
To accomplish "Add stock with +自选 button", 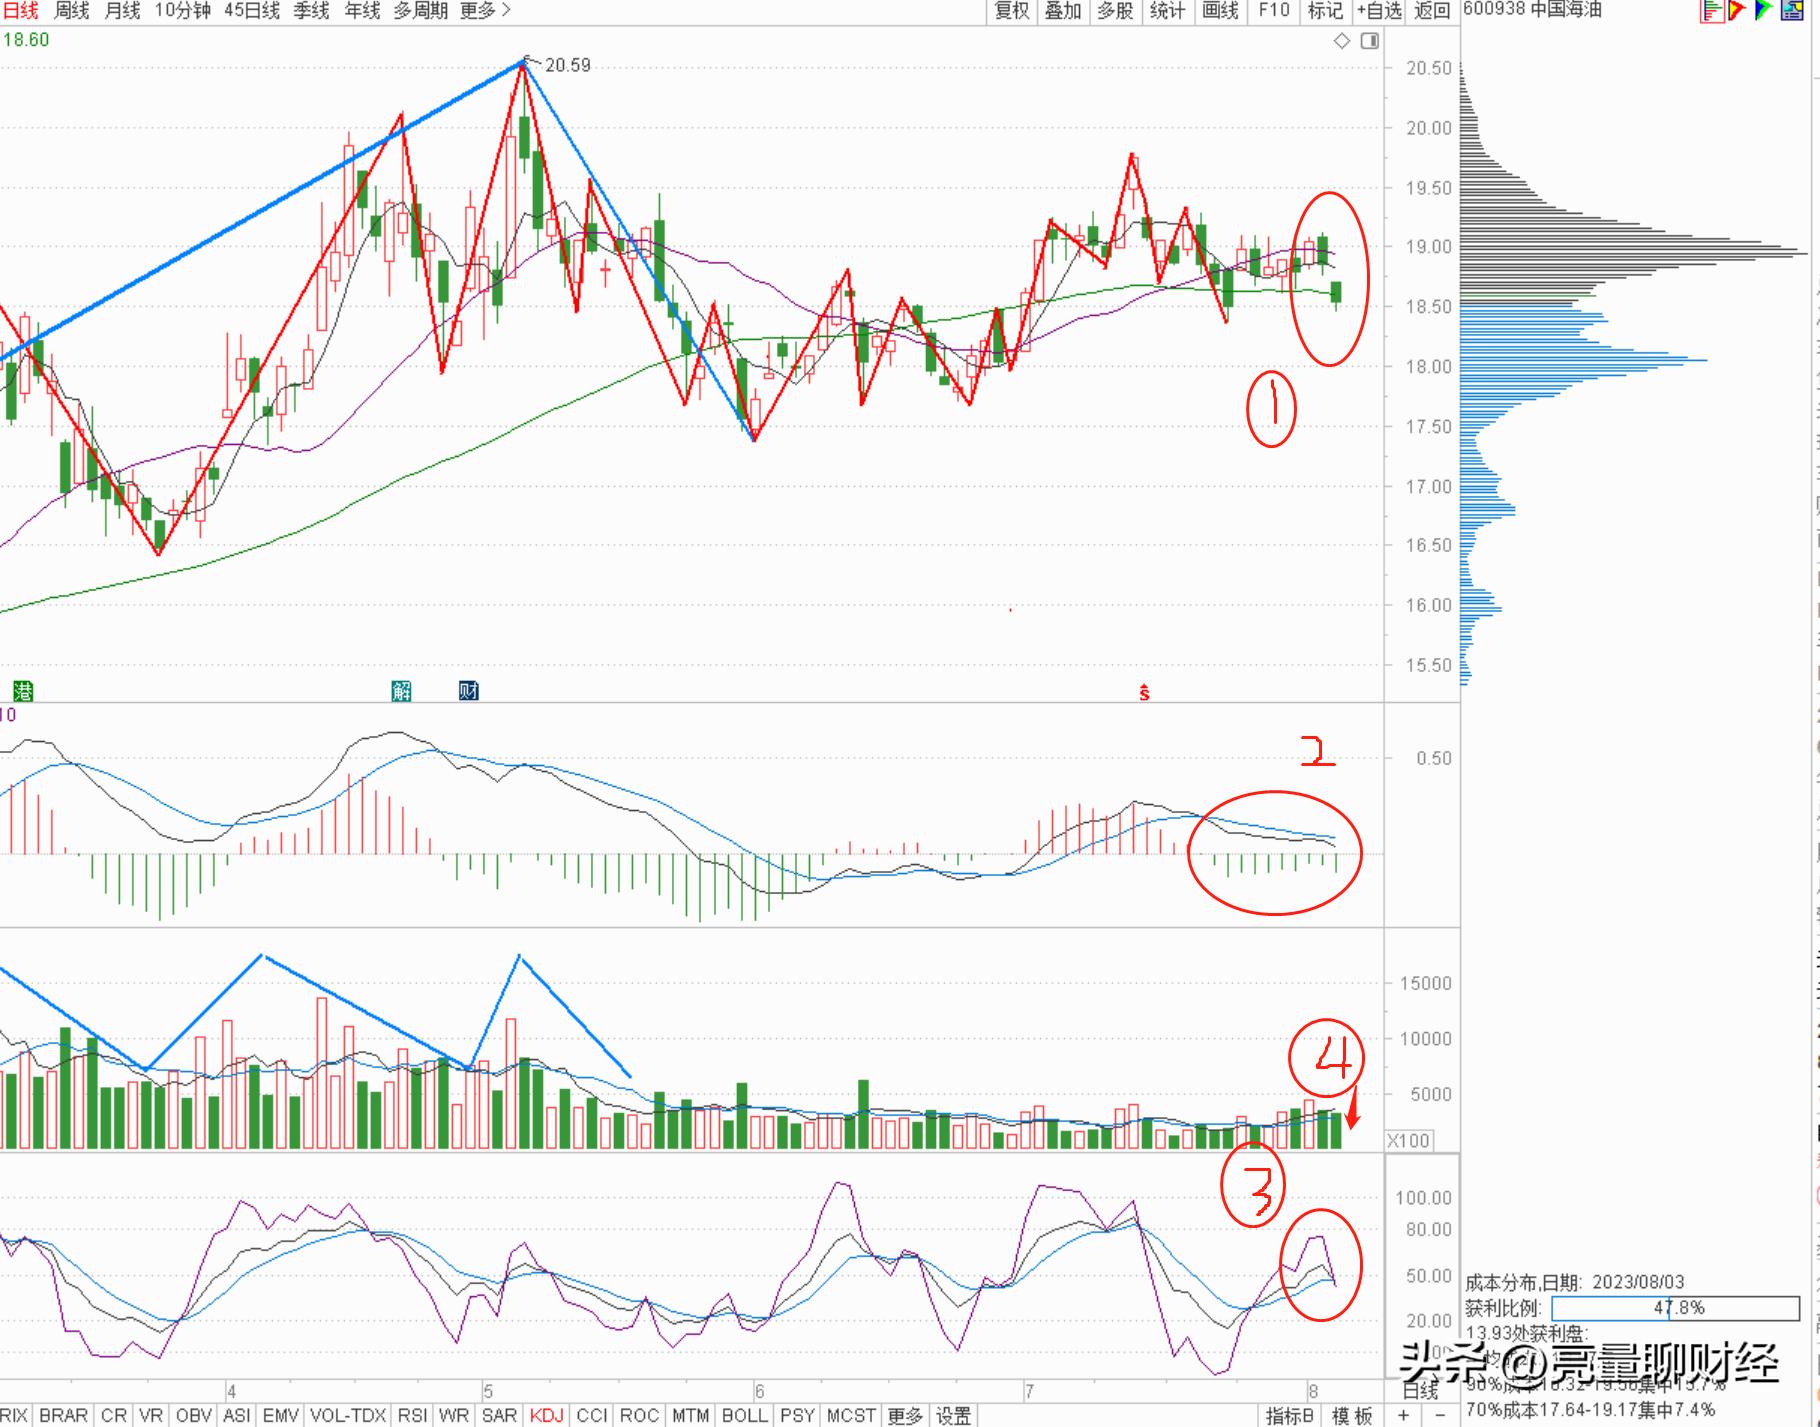I will click(1379, 11).
